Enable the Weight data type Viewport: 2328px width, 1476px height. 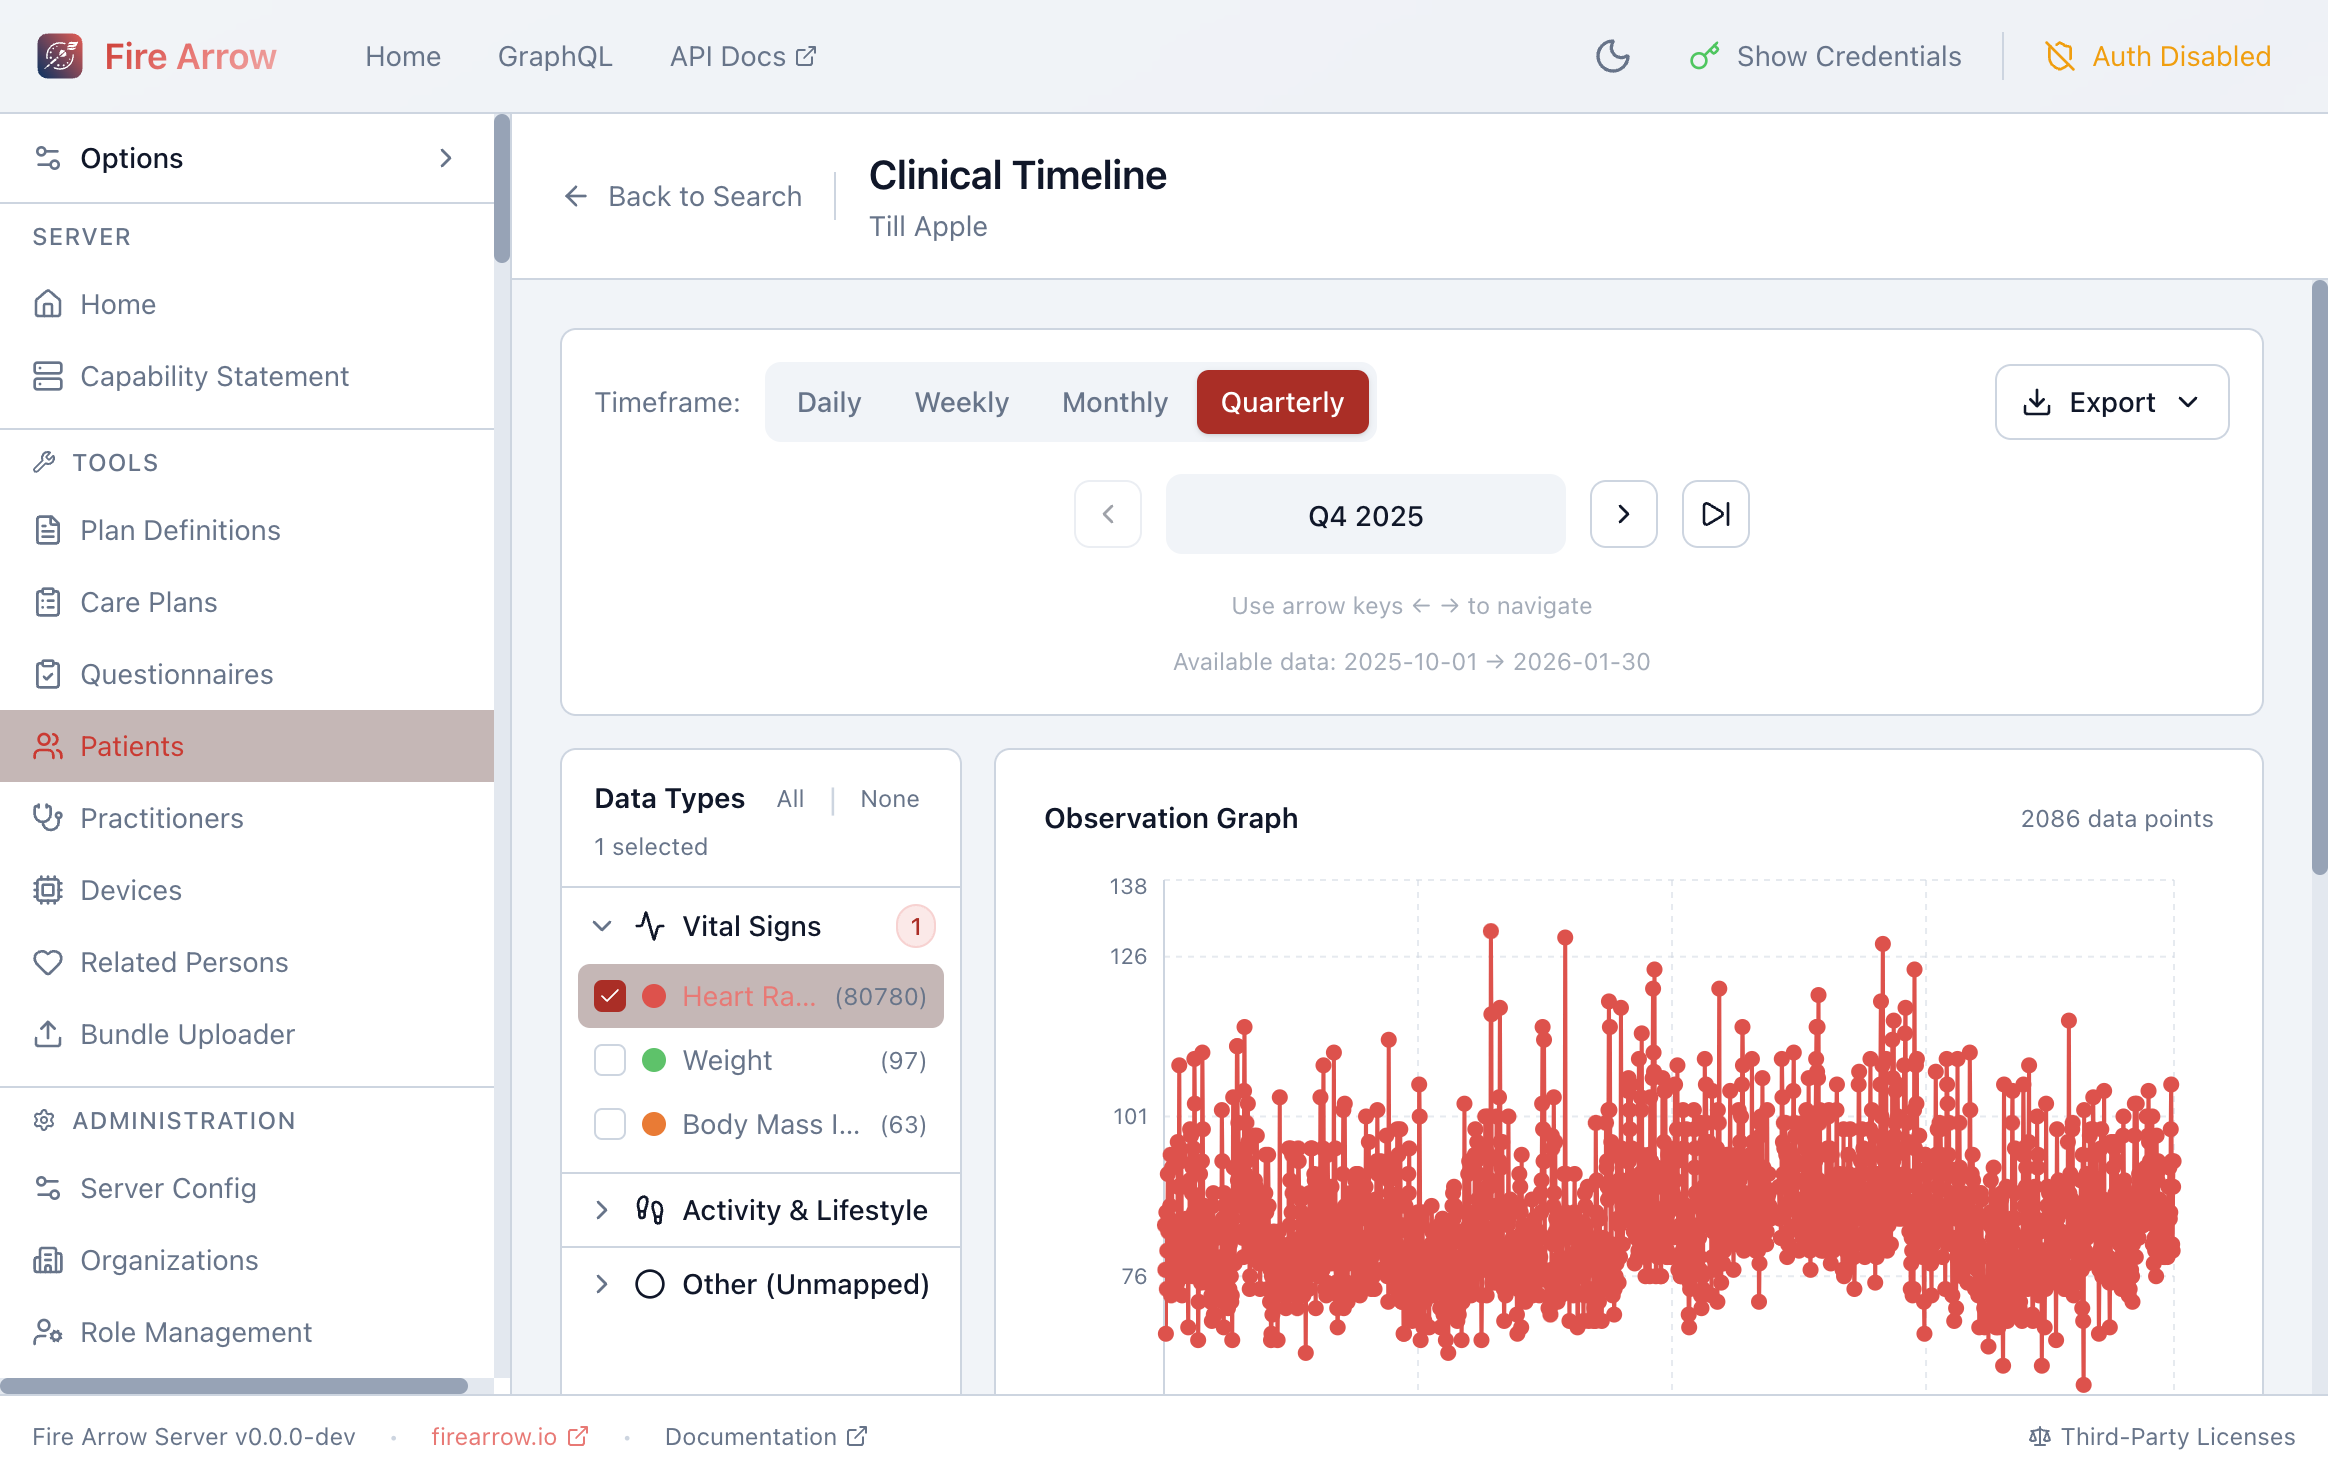point(610,1060)
